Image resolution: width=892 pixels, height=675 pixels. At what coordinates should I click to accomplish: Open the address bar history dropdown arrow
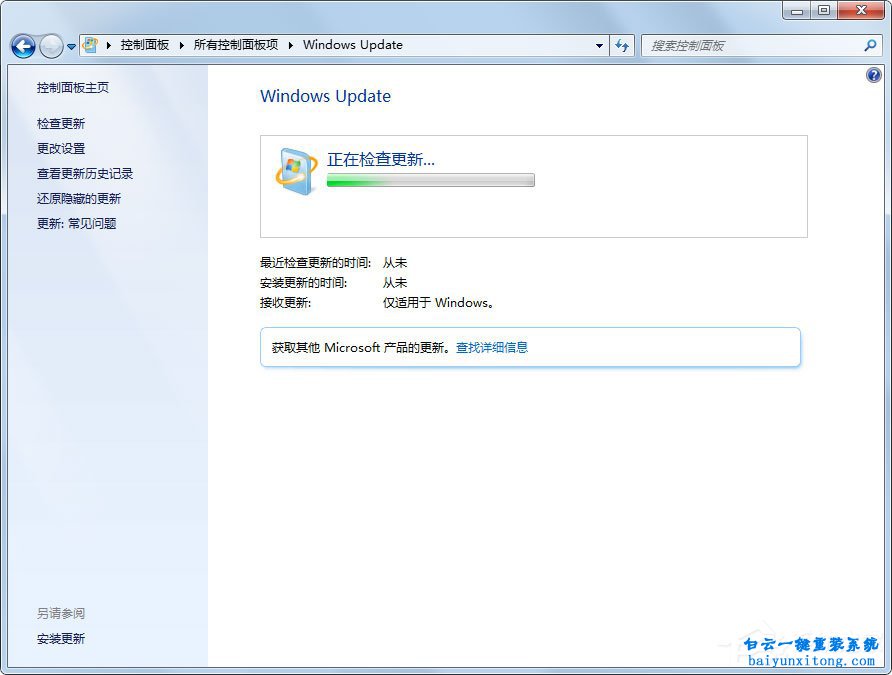pyautogui.click(x=599, y=45)
